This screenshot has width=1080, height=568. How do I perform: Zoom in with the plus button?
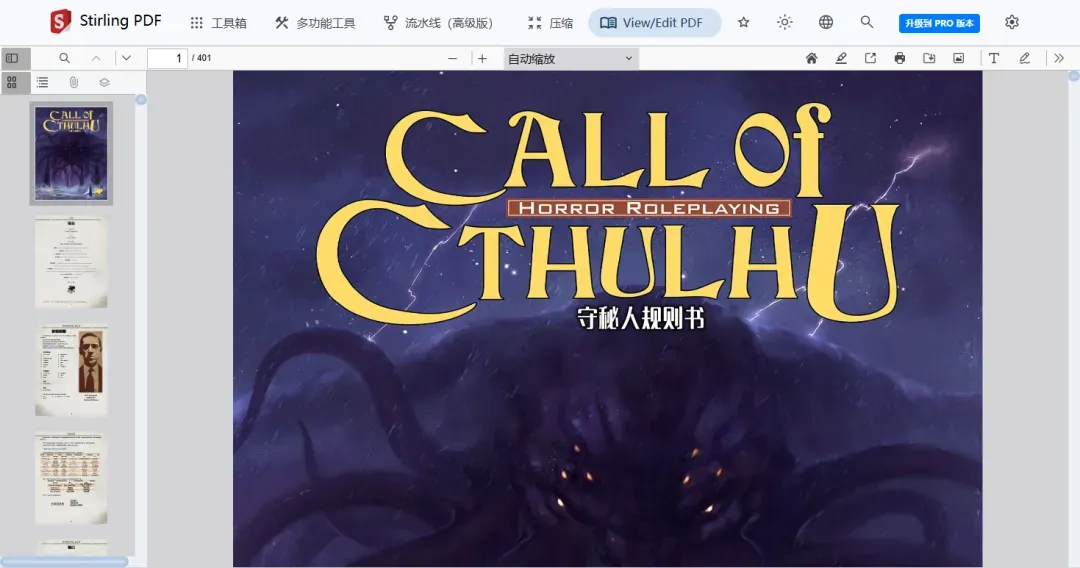[x=482, y=59]
